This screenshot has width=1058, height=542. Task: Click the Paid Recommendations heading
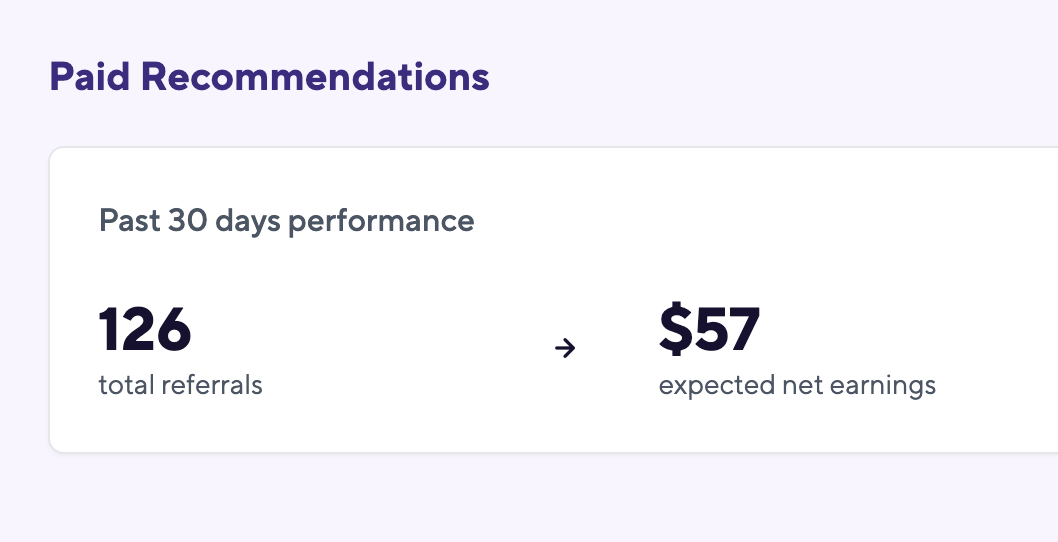269,76
